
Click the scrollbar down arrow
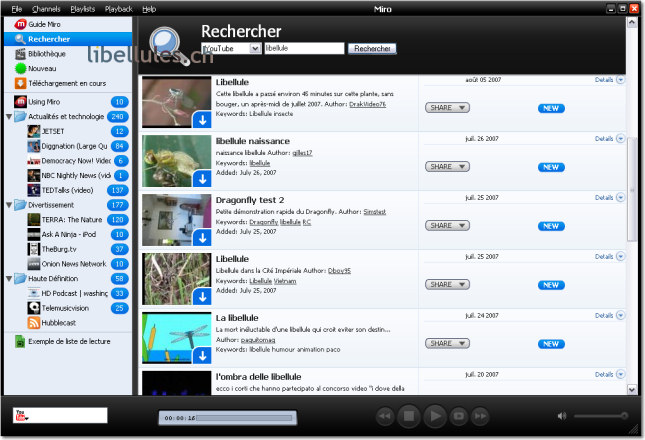pos(632,389)
